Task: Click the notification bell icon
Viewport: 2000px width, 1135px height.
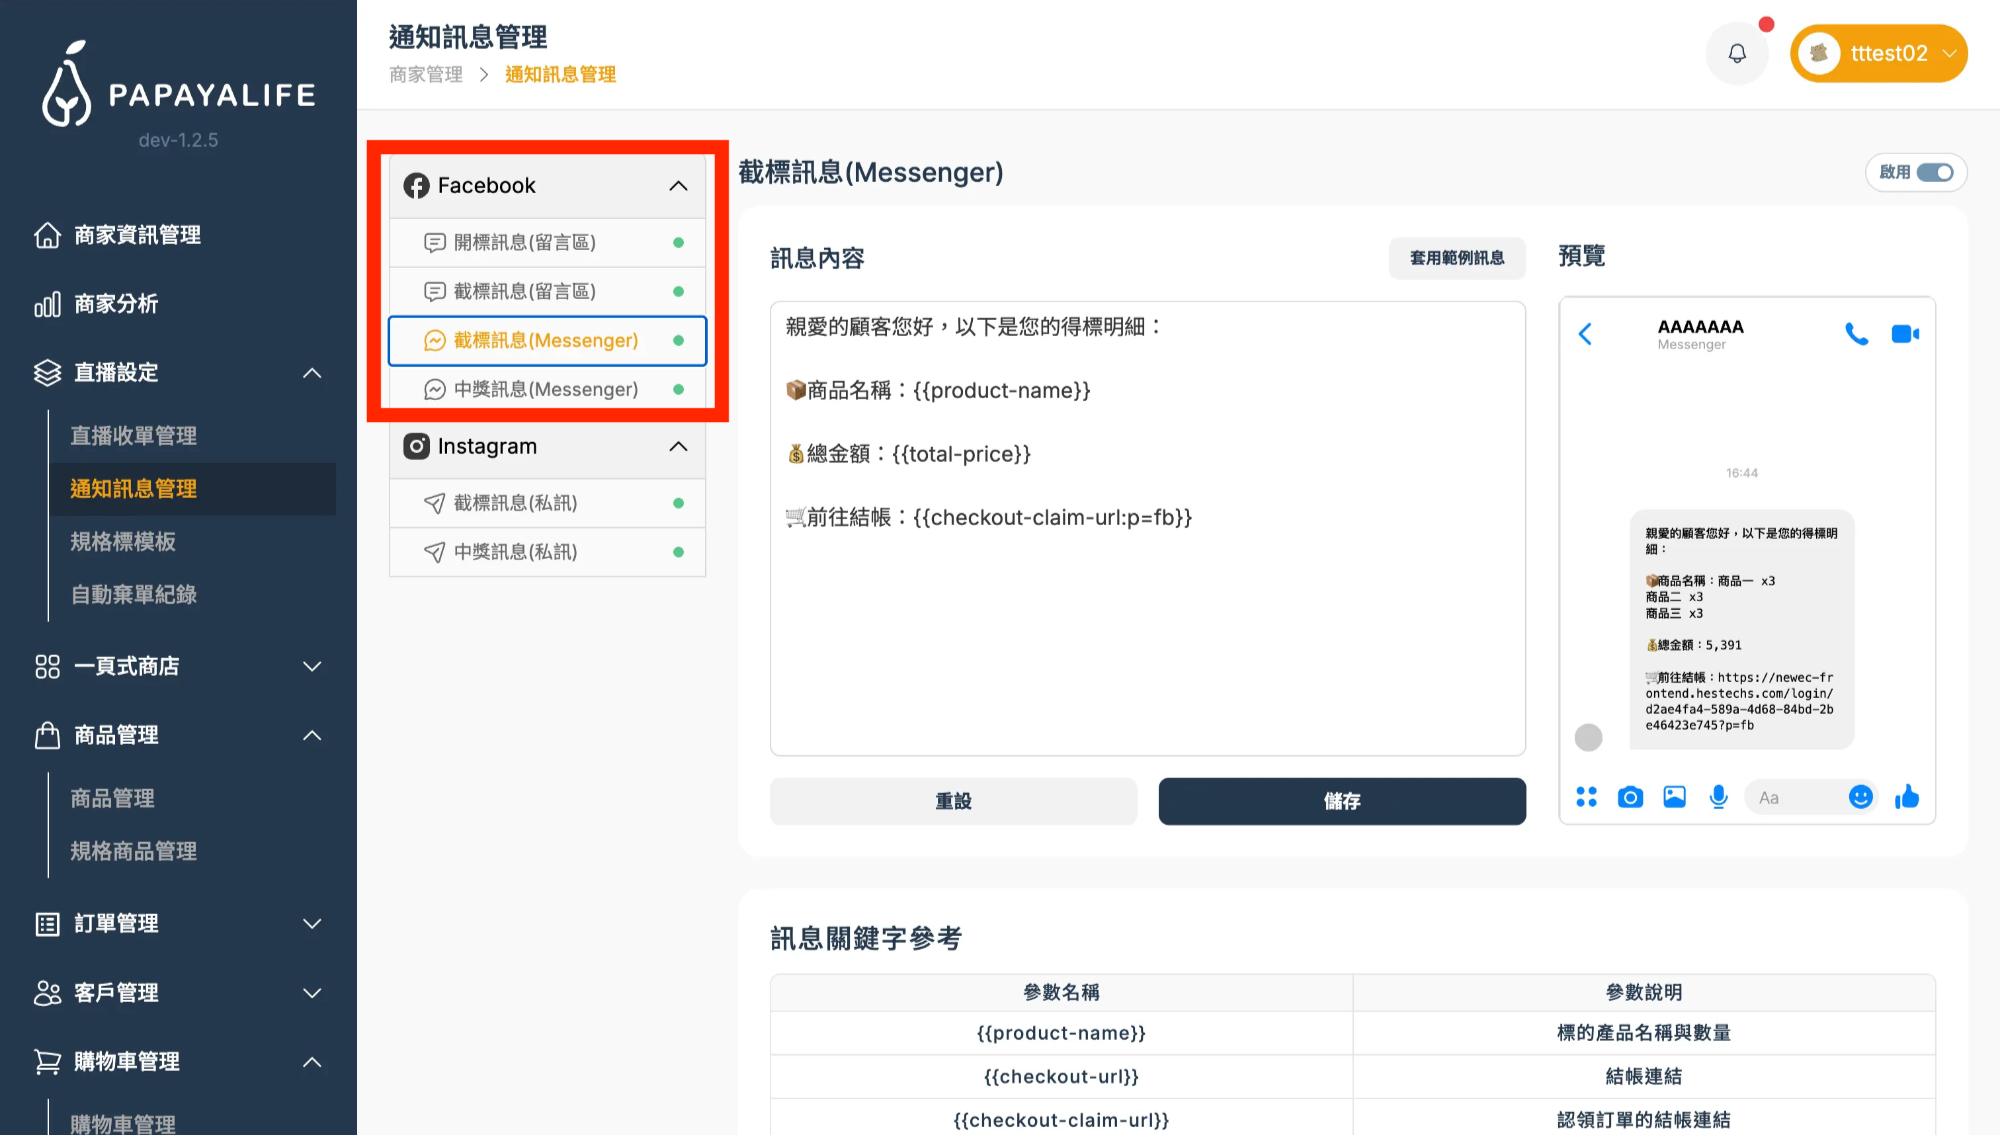Action: pyautogui.click(x=1737, y=53)
